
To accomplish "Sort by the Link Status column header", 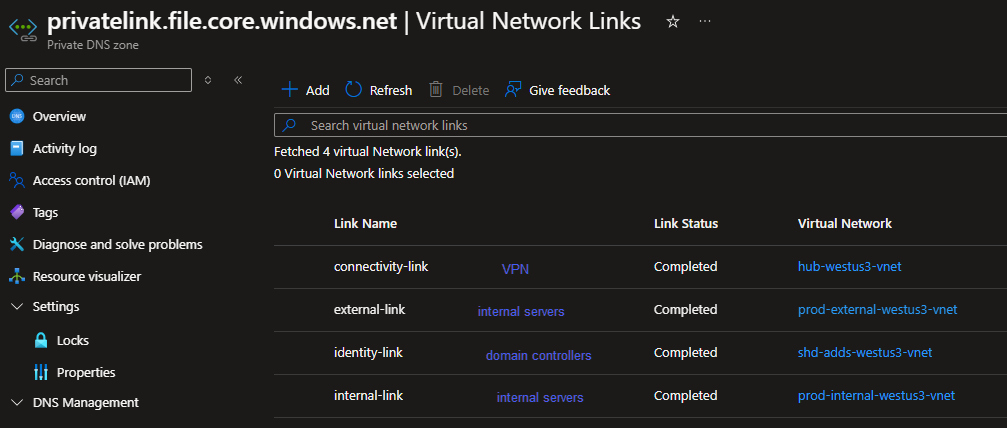I will (x=686, y=224).
